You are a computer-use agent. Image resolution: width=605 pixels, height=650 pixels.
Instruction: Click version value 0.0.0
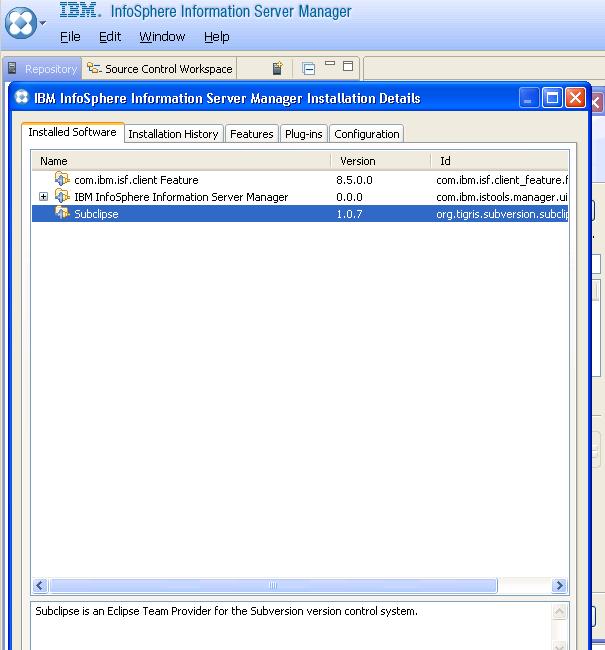[349, 197]
